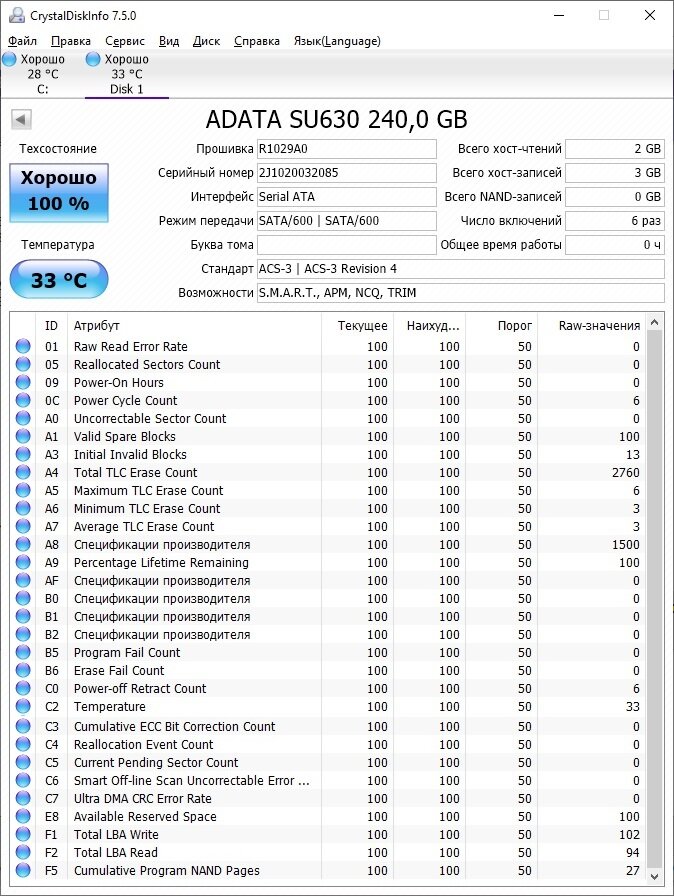Select the Disk 1 tab at 33 °C
Image resolution: width=674 pixels, height=896 pixels.
click(126, 74)
